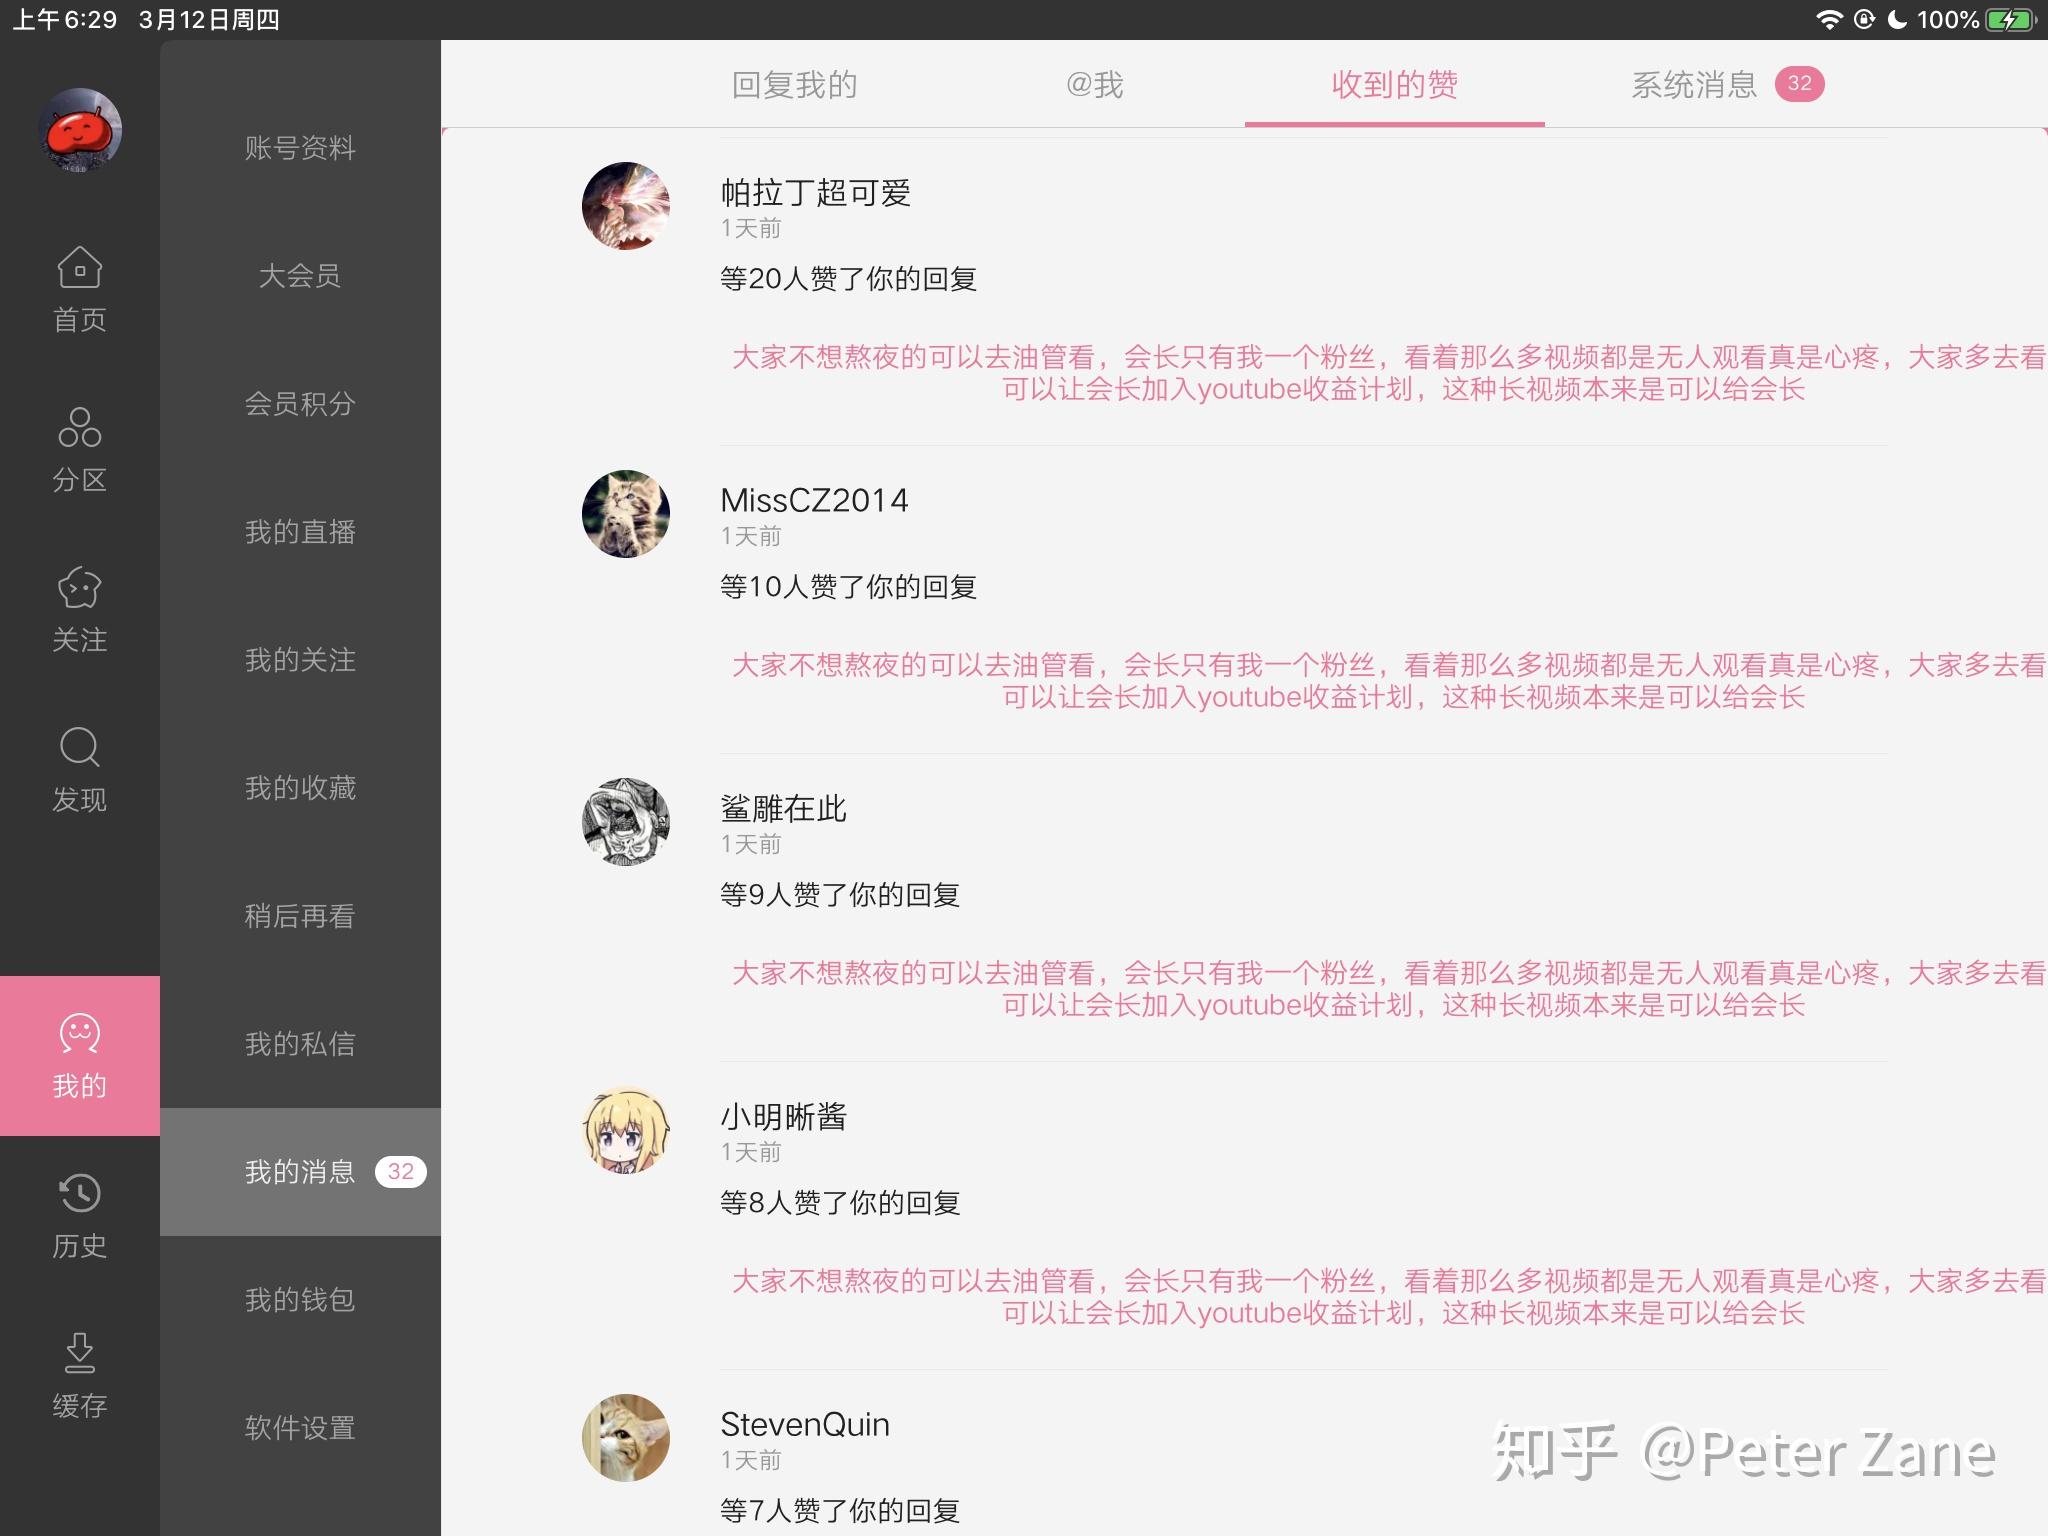Switch to @我 tab

point(1095,85)
